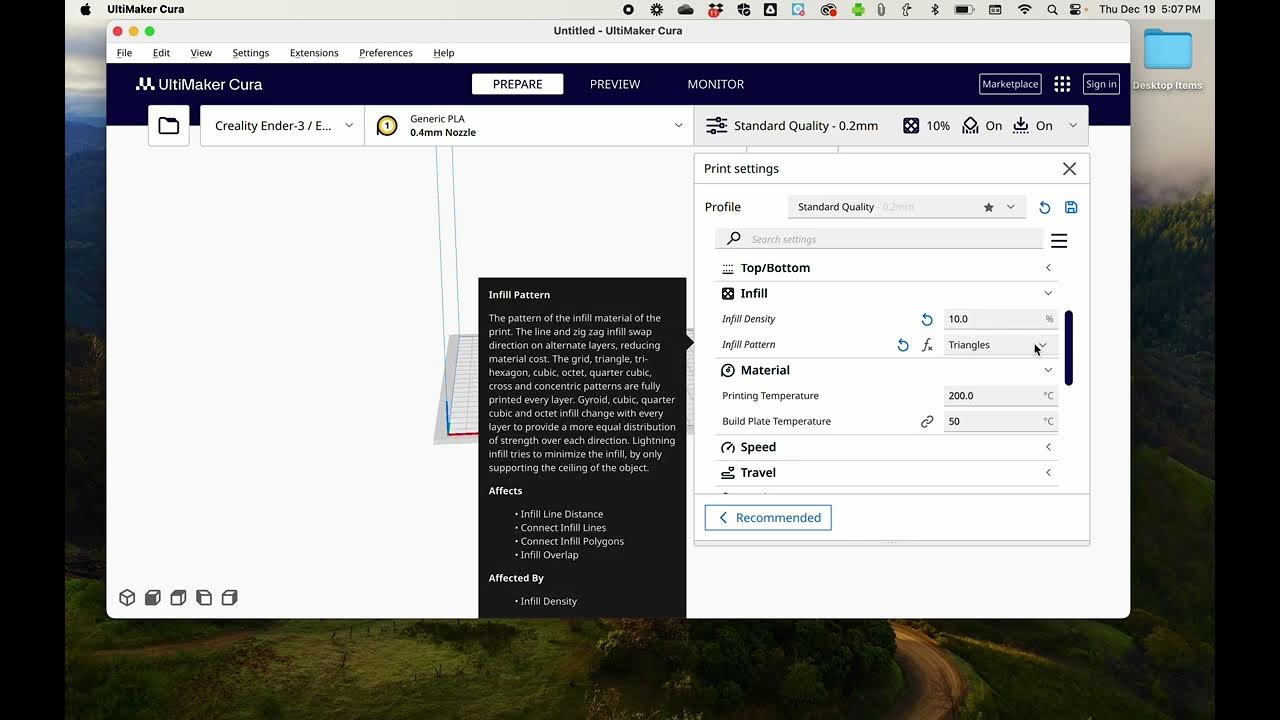Open Spotlight search in menu bar
Screen dimensions: 1280x720
point(1052,9)
